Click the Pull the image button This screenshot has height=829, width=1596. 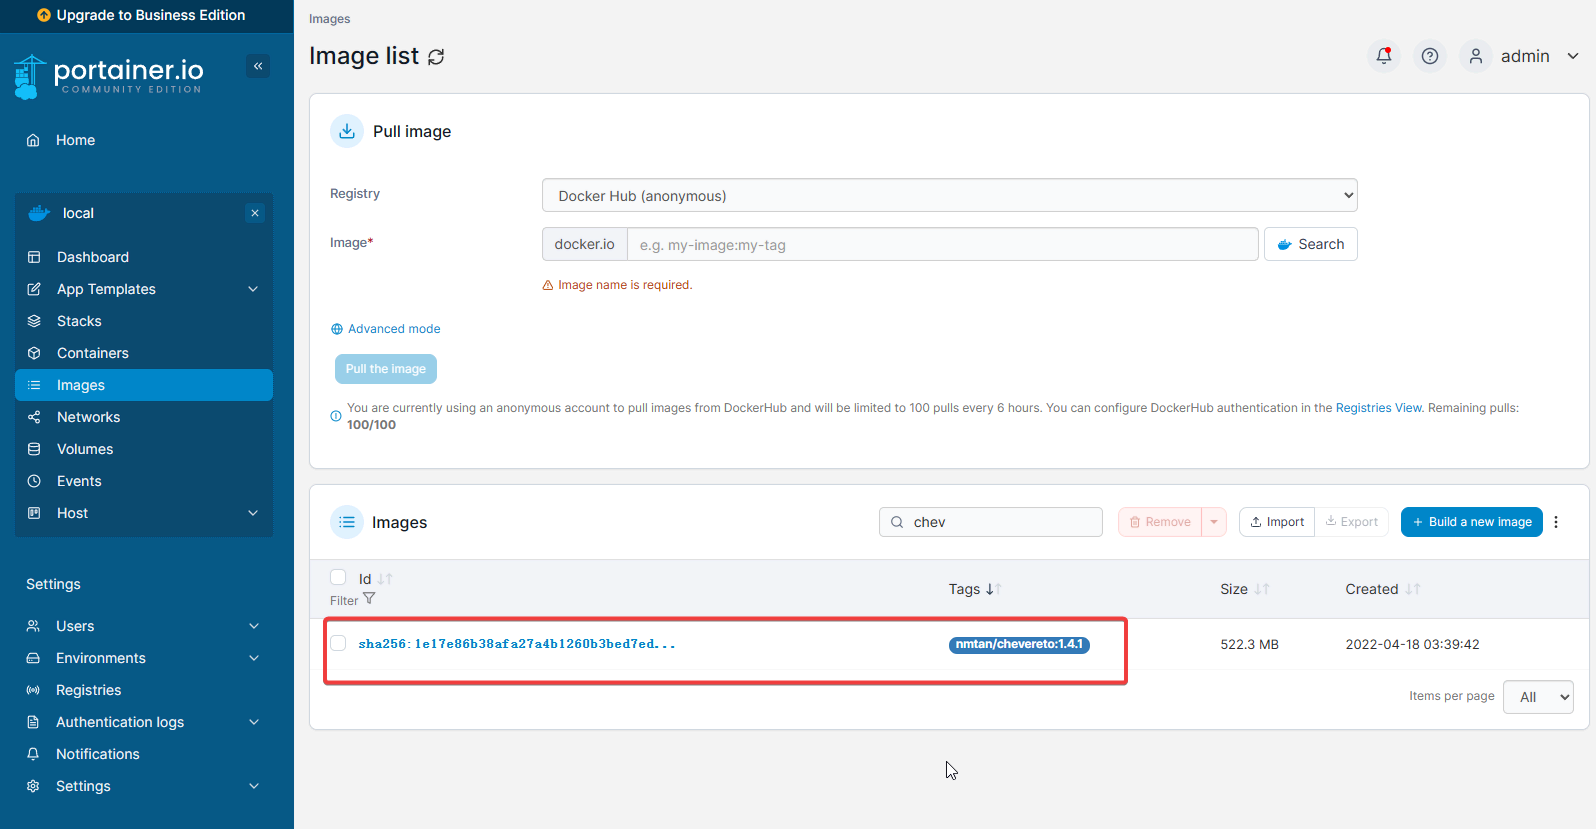(386, 369)
